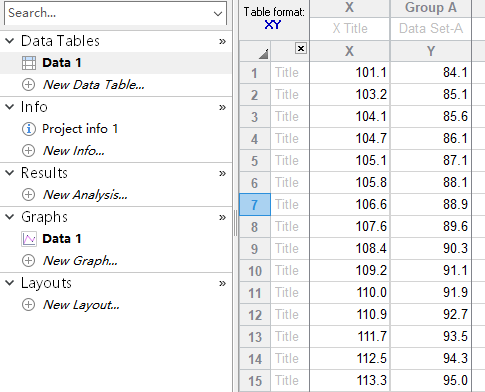
Task: Start a New Analysis
Action: coord(85,195)
